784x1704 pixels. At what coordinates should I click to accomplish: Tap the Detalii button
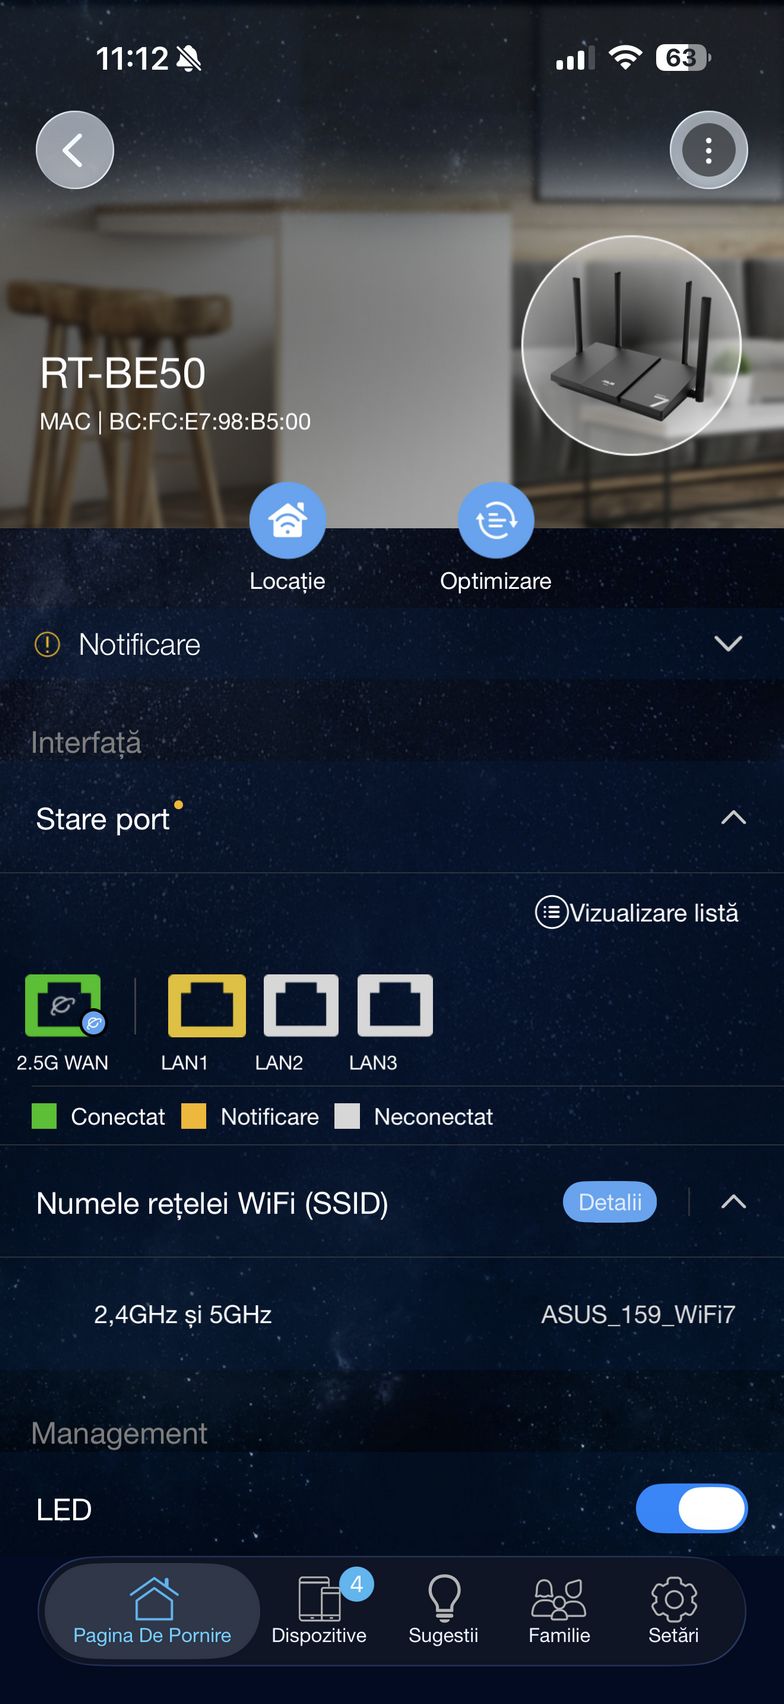[610, 1202]
